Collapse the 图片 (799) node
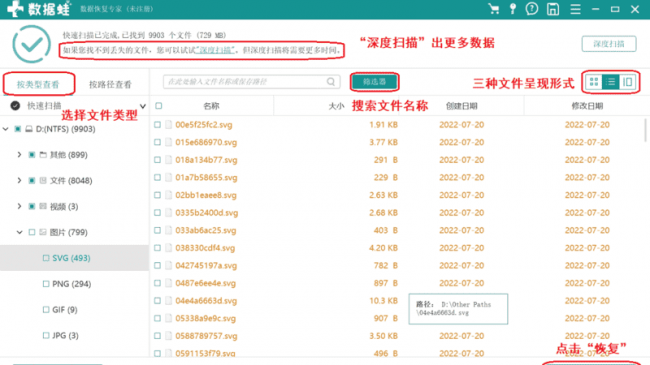Image resolution: width=650 pixels, height=365 pixels. pyautogui.click(x=19, y=232)
